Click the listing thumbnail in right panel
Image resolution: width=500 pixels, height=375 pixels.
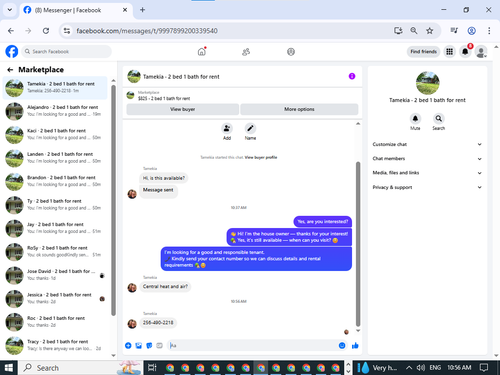[428, 83]
